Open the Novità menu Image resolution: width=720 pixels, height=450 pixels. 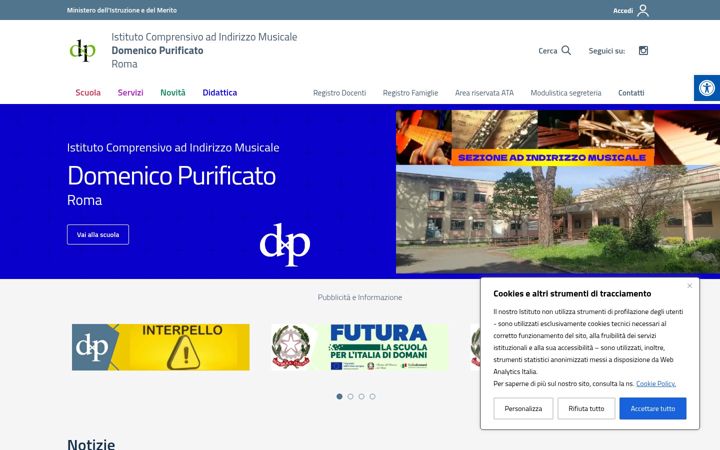(x=173, y=93)
